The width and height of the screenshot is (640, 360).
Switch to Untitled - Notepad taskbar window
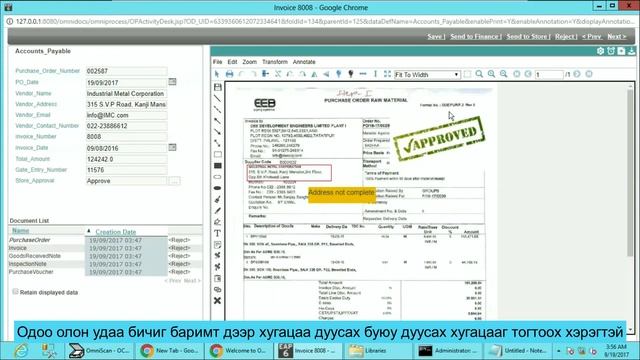[518, 351]
